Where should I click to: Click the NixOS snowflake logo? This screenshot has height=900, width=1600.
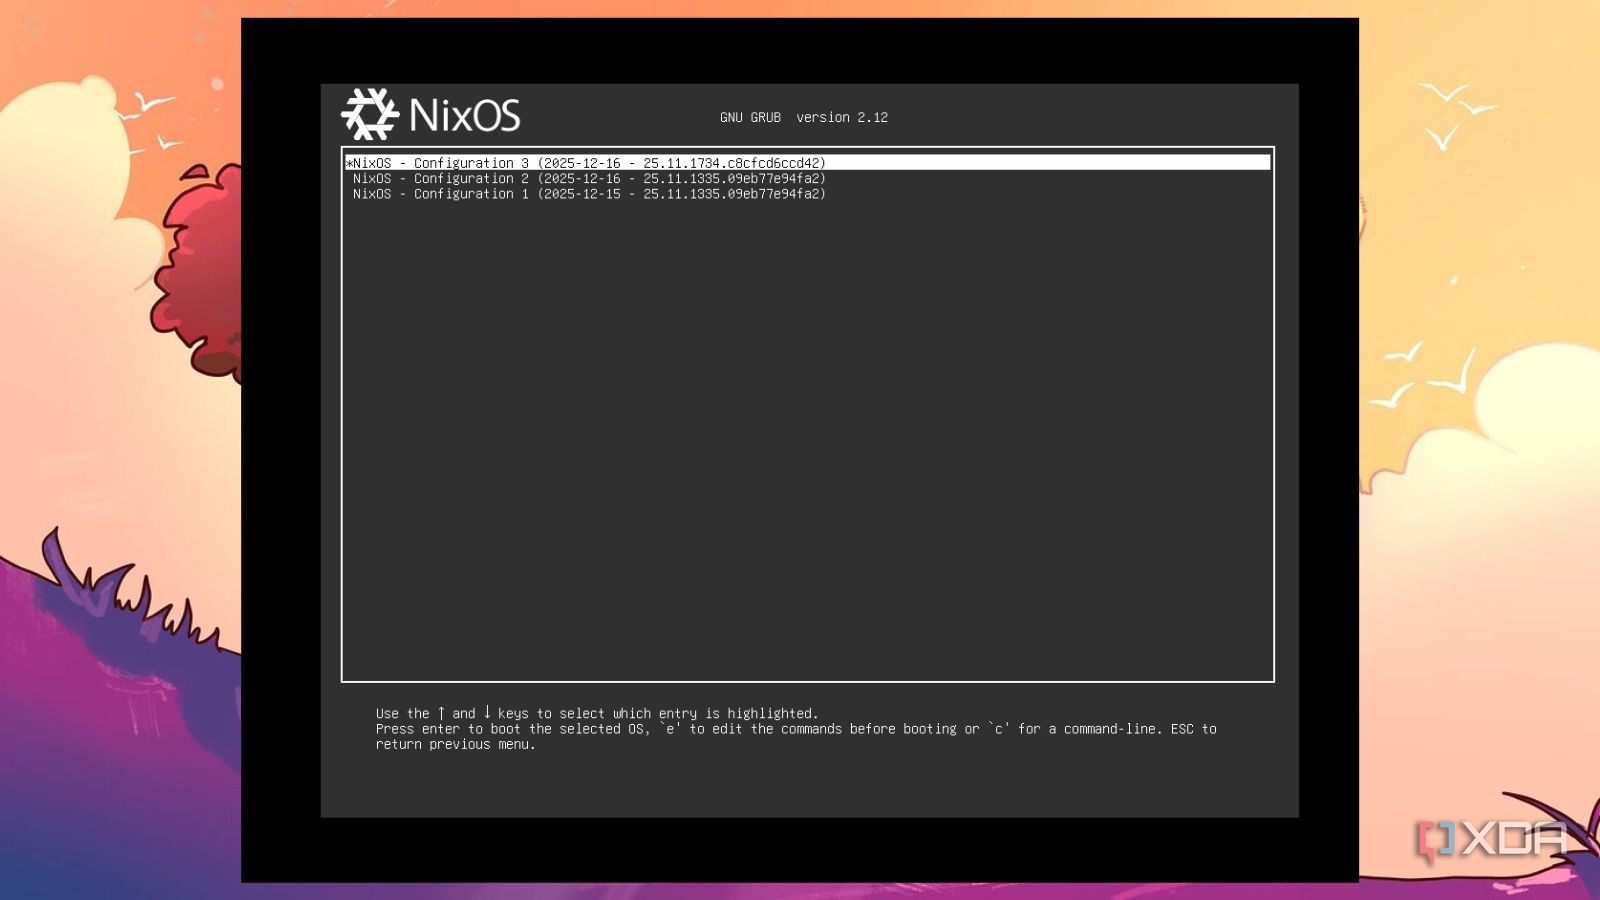[370, 114]
